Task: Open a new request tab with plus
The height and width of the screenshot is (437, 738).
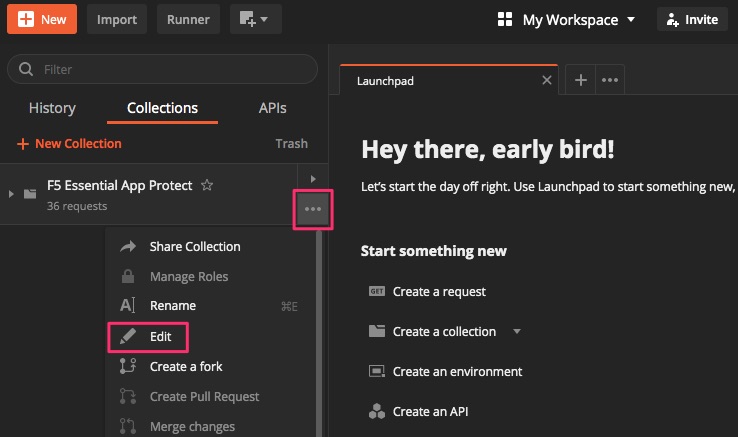Action: 581,80
